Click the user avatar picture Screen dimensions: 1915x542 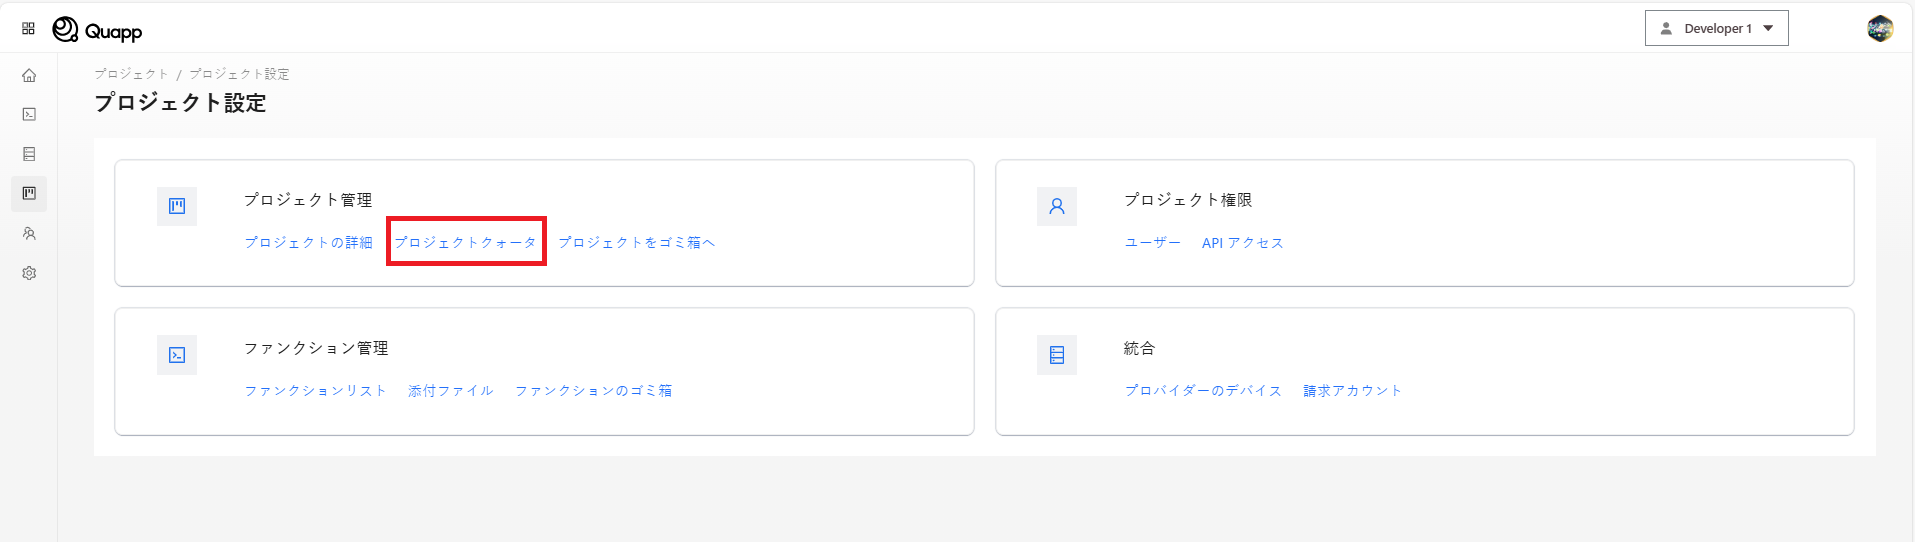pos(1880,29)
